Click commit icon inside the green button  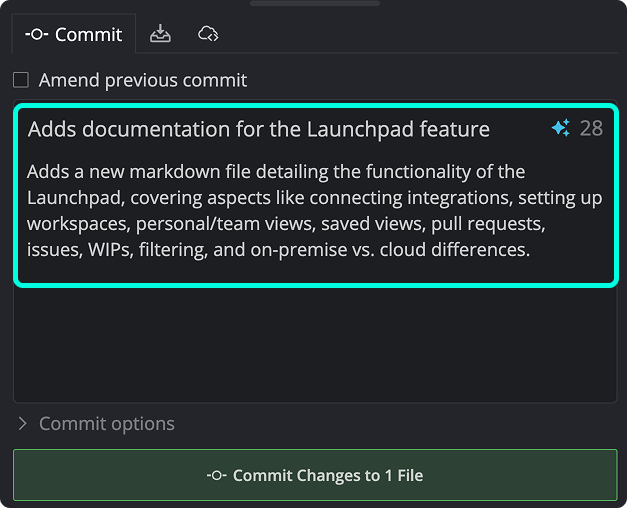click(x=217, y=475)
